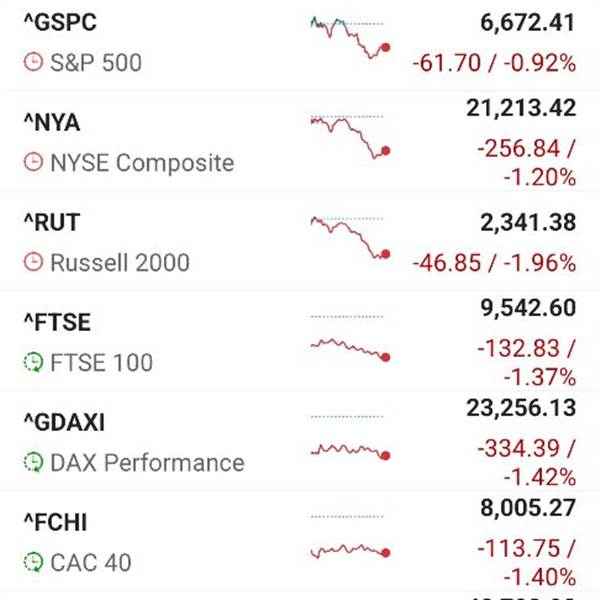Click the Russell 2000 sparkline chart

click(x=350, y=238)
